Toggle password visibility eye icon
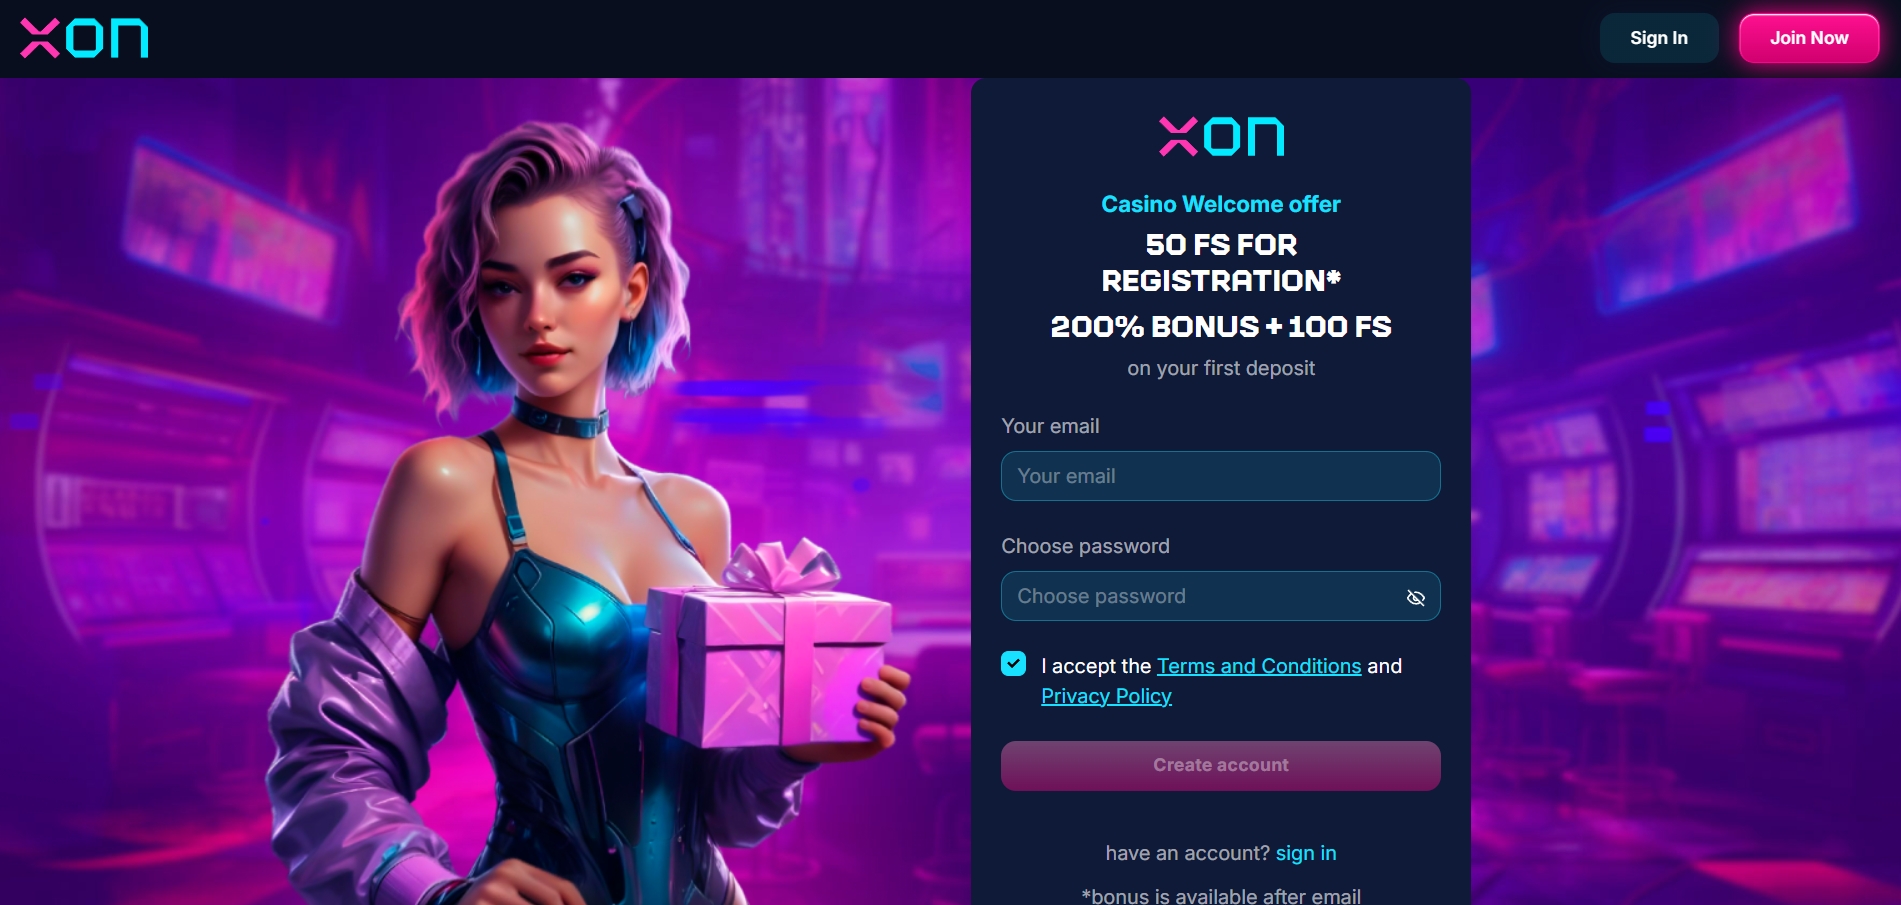Image resolution: width=1901 pixels, height=905 pixels. point(1415,597)
